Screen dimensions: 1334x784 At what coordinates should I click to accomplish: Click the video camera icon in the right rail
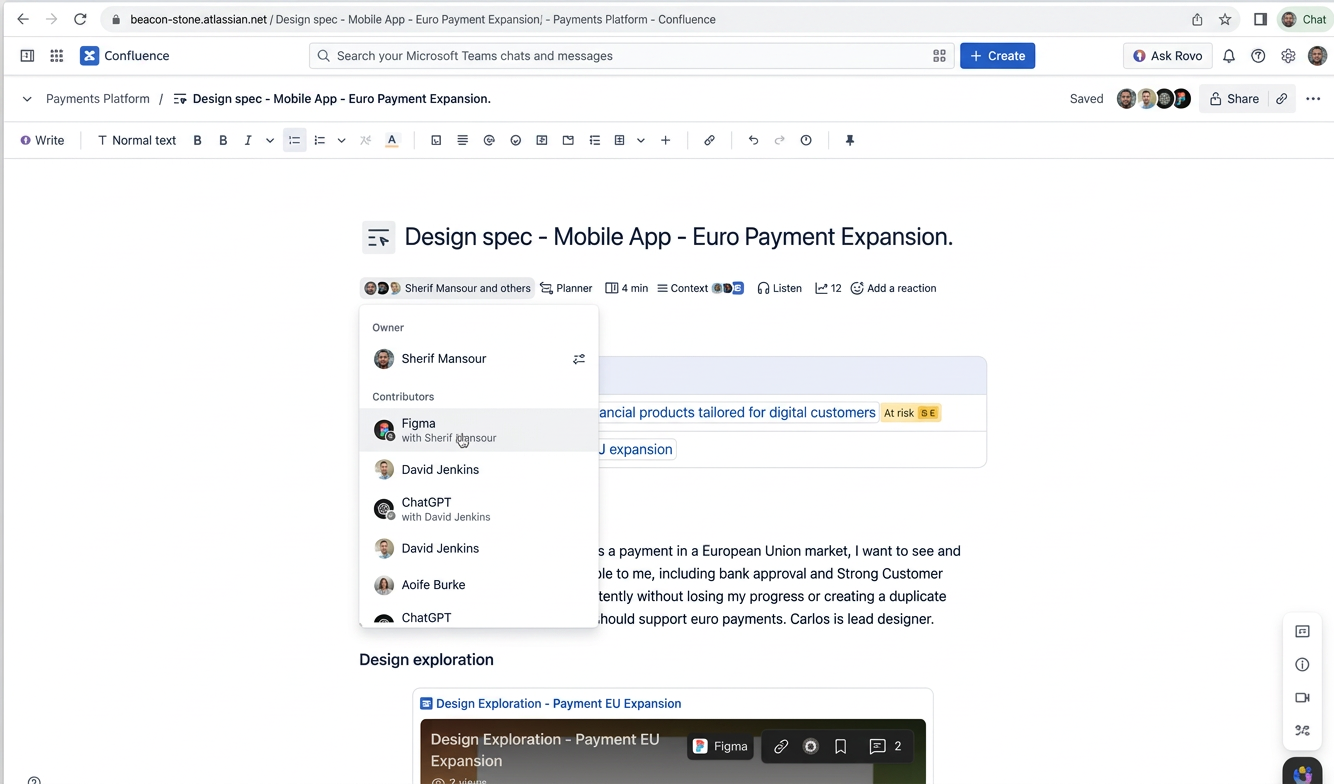click(x=1302, y=698)
